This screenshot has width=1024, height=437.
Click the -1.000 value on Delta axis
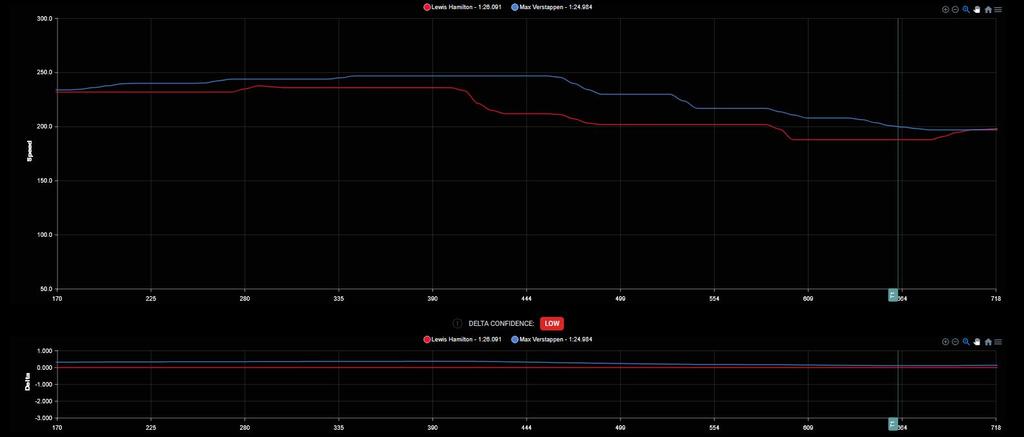[44, 385]
